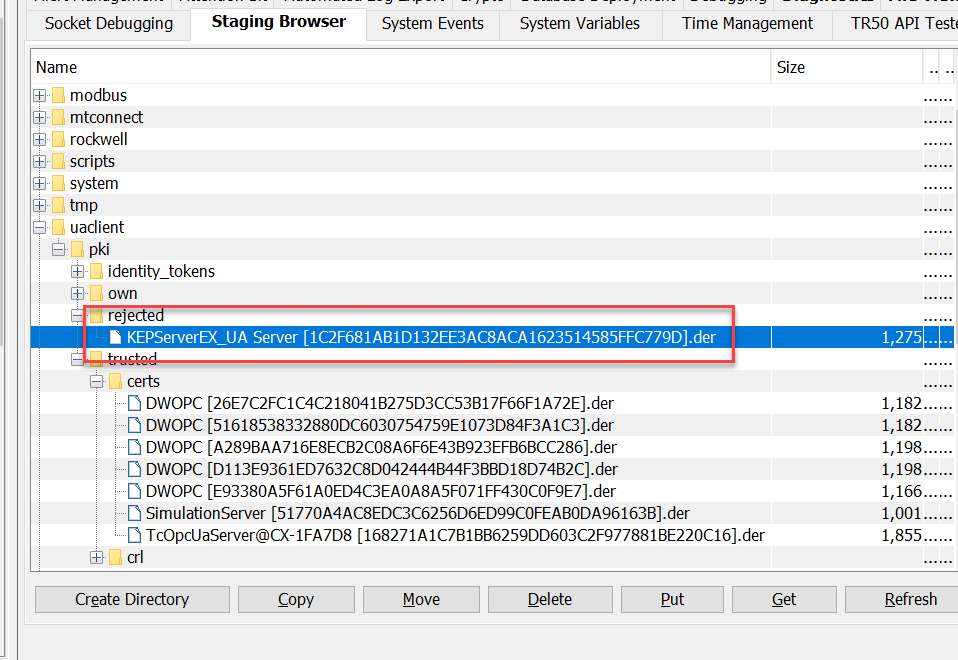Click the Delete button
Viewport: 958px width, 660px height.
point(549,599)
